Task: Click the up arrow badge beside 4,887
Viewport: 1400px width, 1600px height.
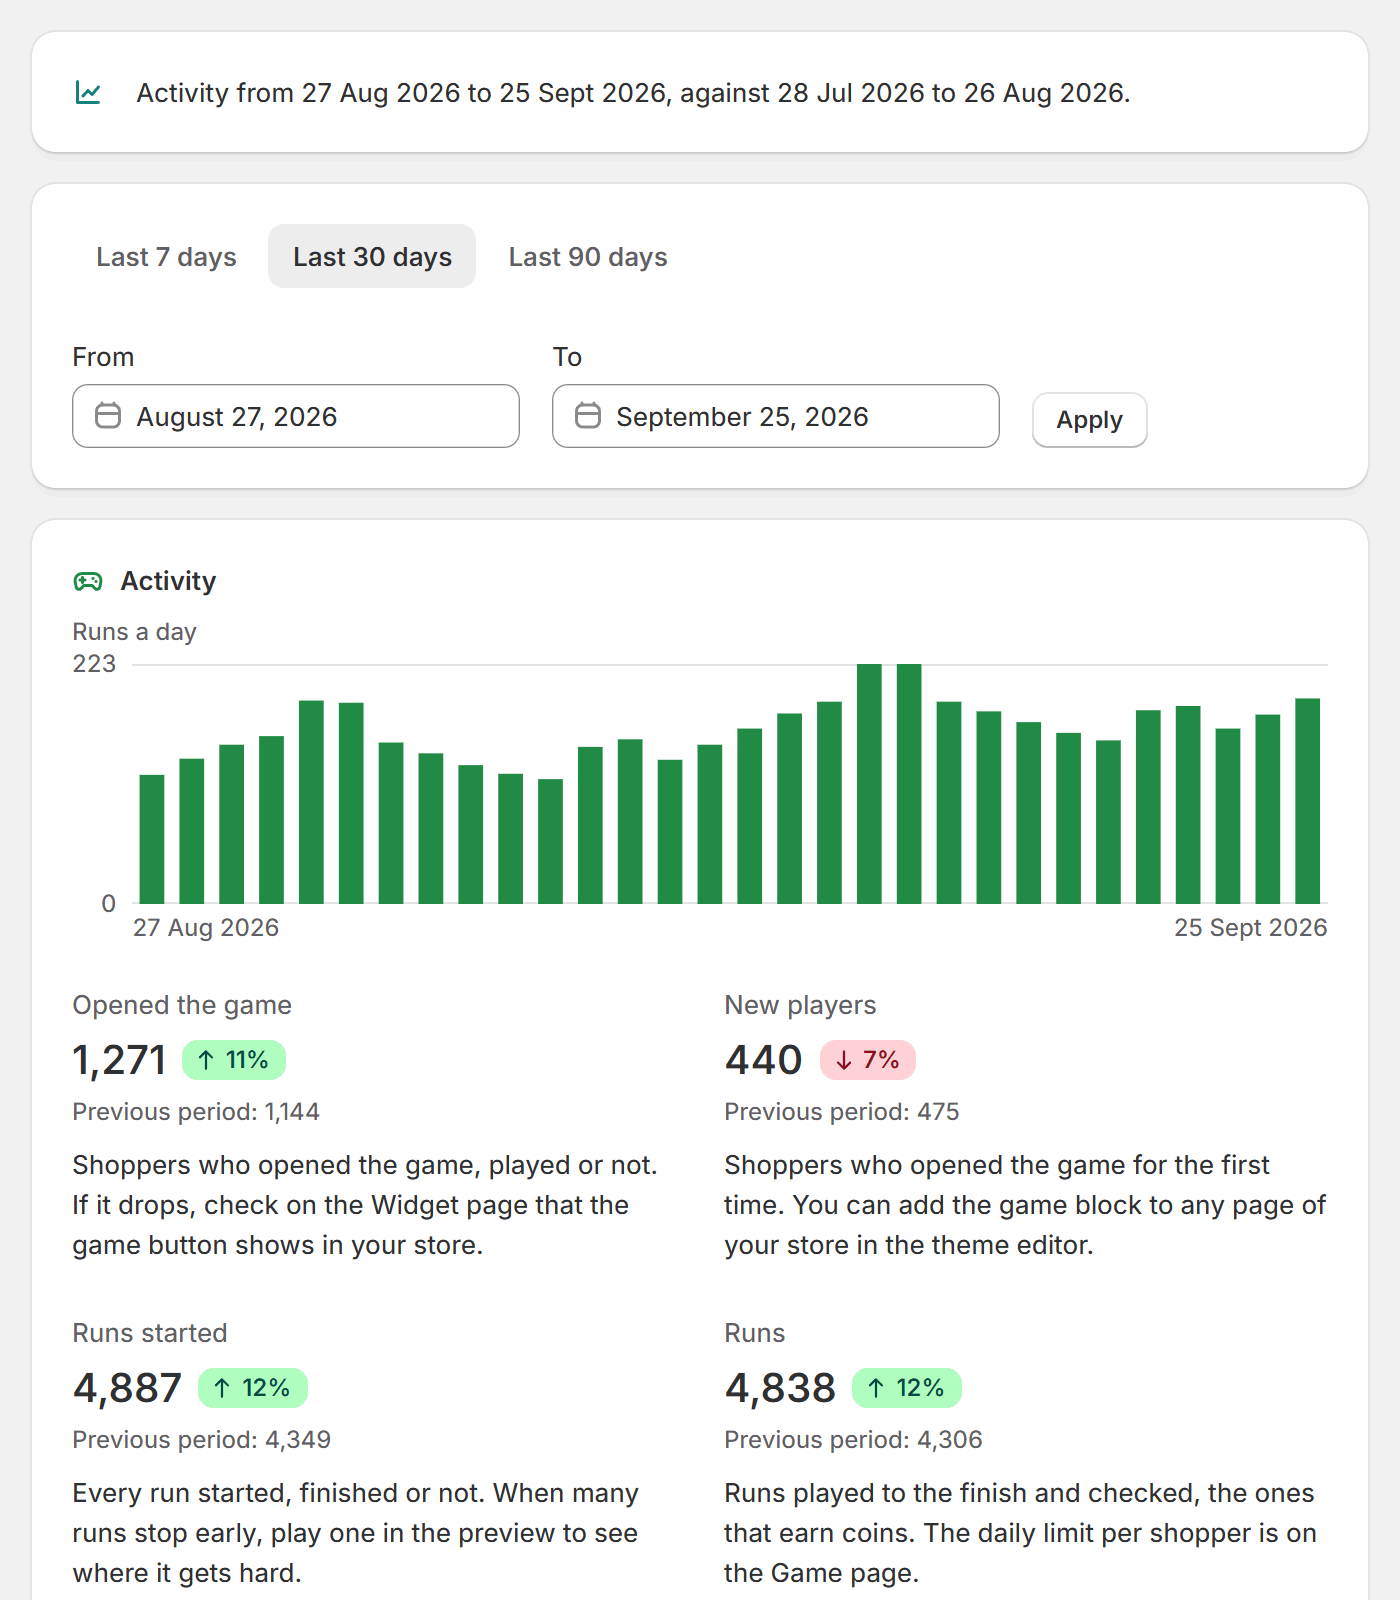Action: point(253,1388)
